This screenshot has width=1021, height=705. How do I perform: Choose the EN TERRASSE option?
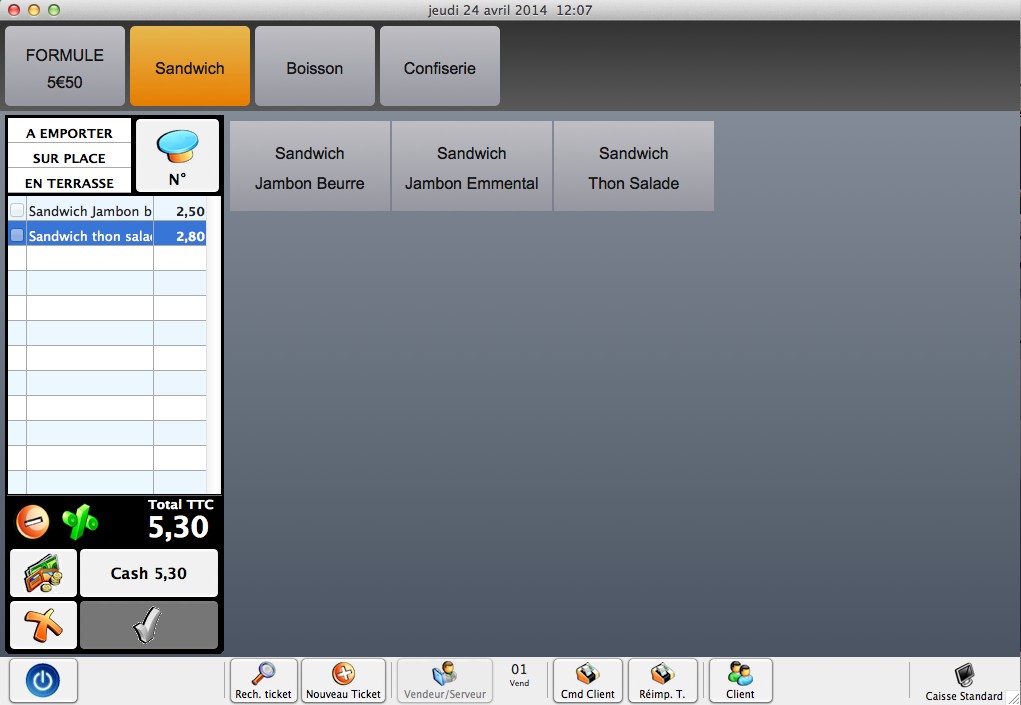(69, 183)
